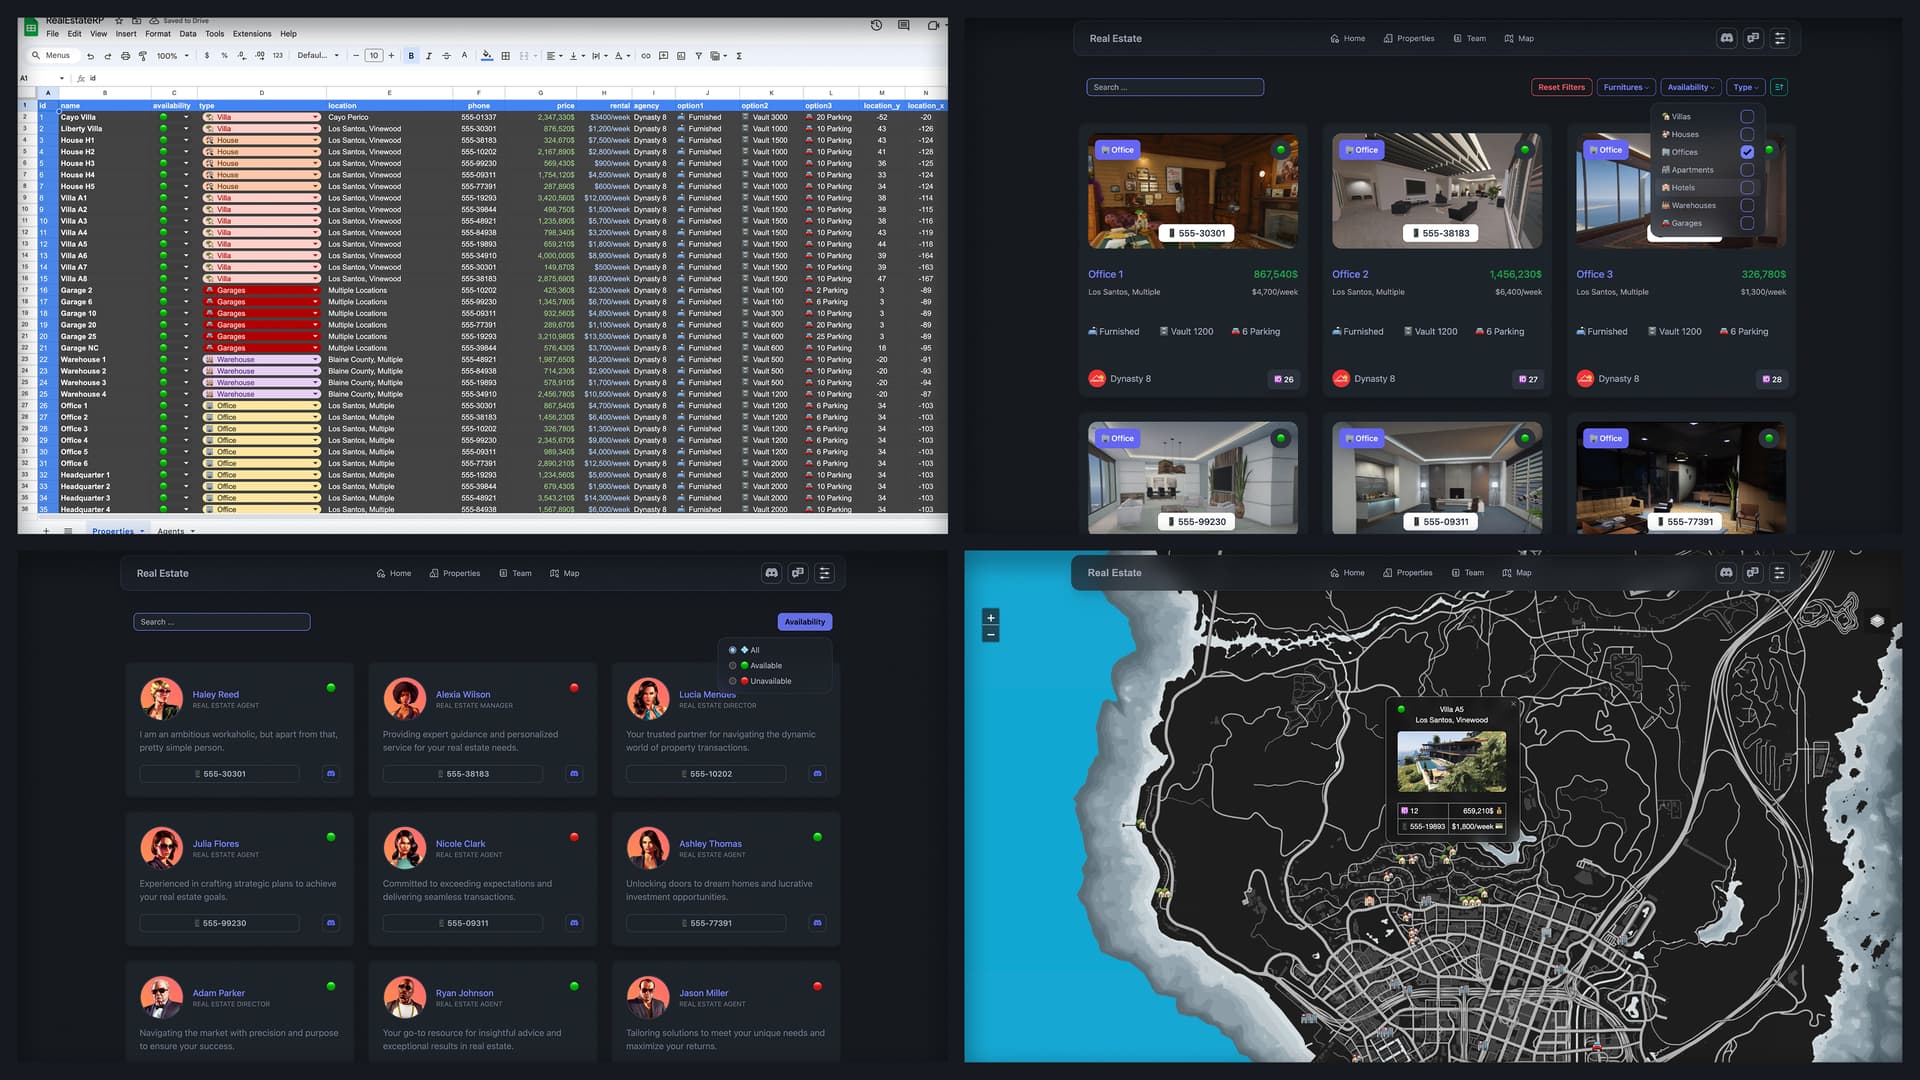Uncheck the Offices checkbox in the Type filter

tap(1747, 152)
